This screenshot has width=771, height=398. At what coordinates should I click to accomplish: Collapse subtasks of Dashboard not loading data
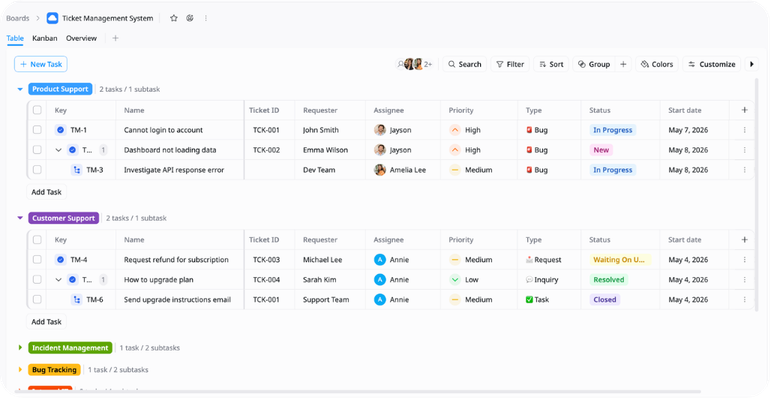click(59, 150)
